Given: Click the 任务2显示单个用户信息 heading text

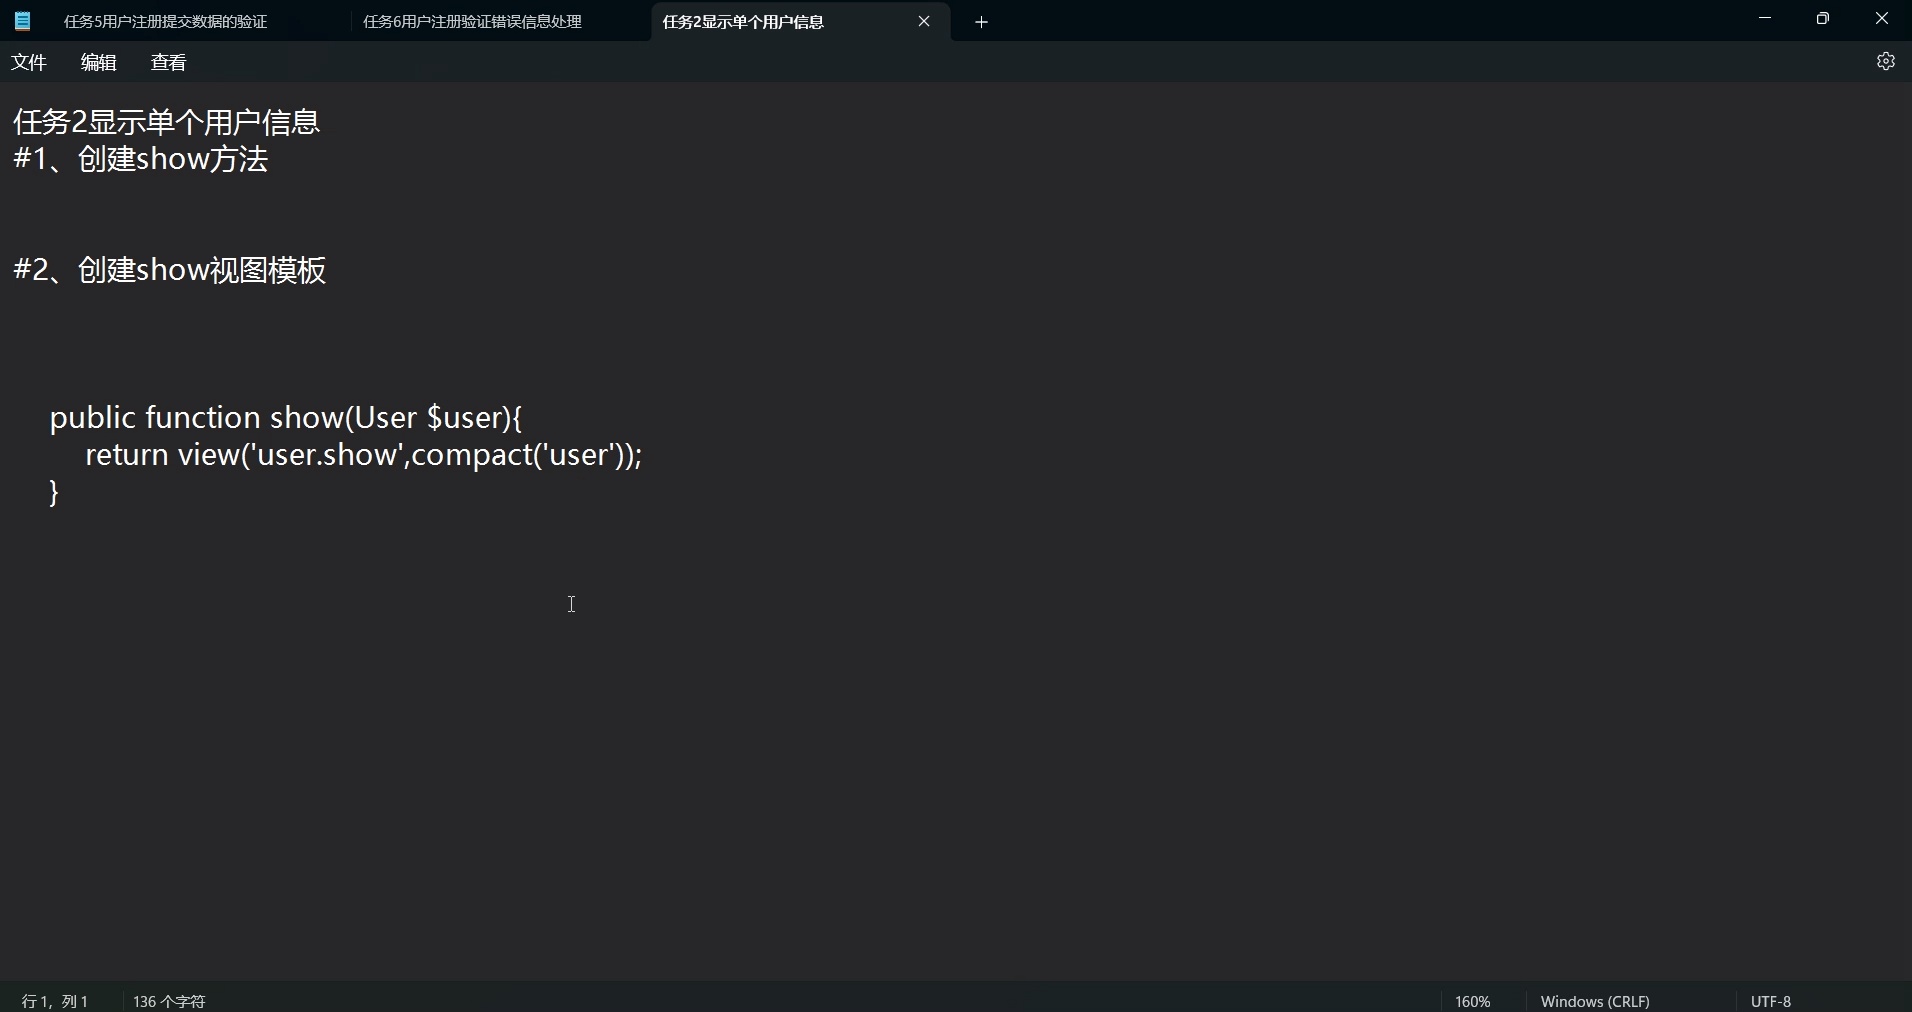Looking at the screenshot, I should coord(166,120).
